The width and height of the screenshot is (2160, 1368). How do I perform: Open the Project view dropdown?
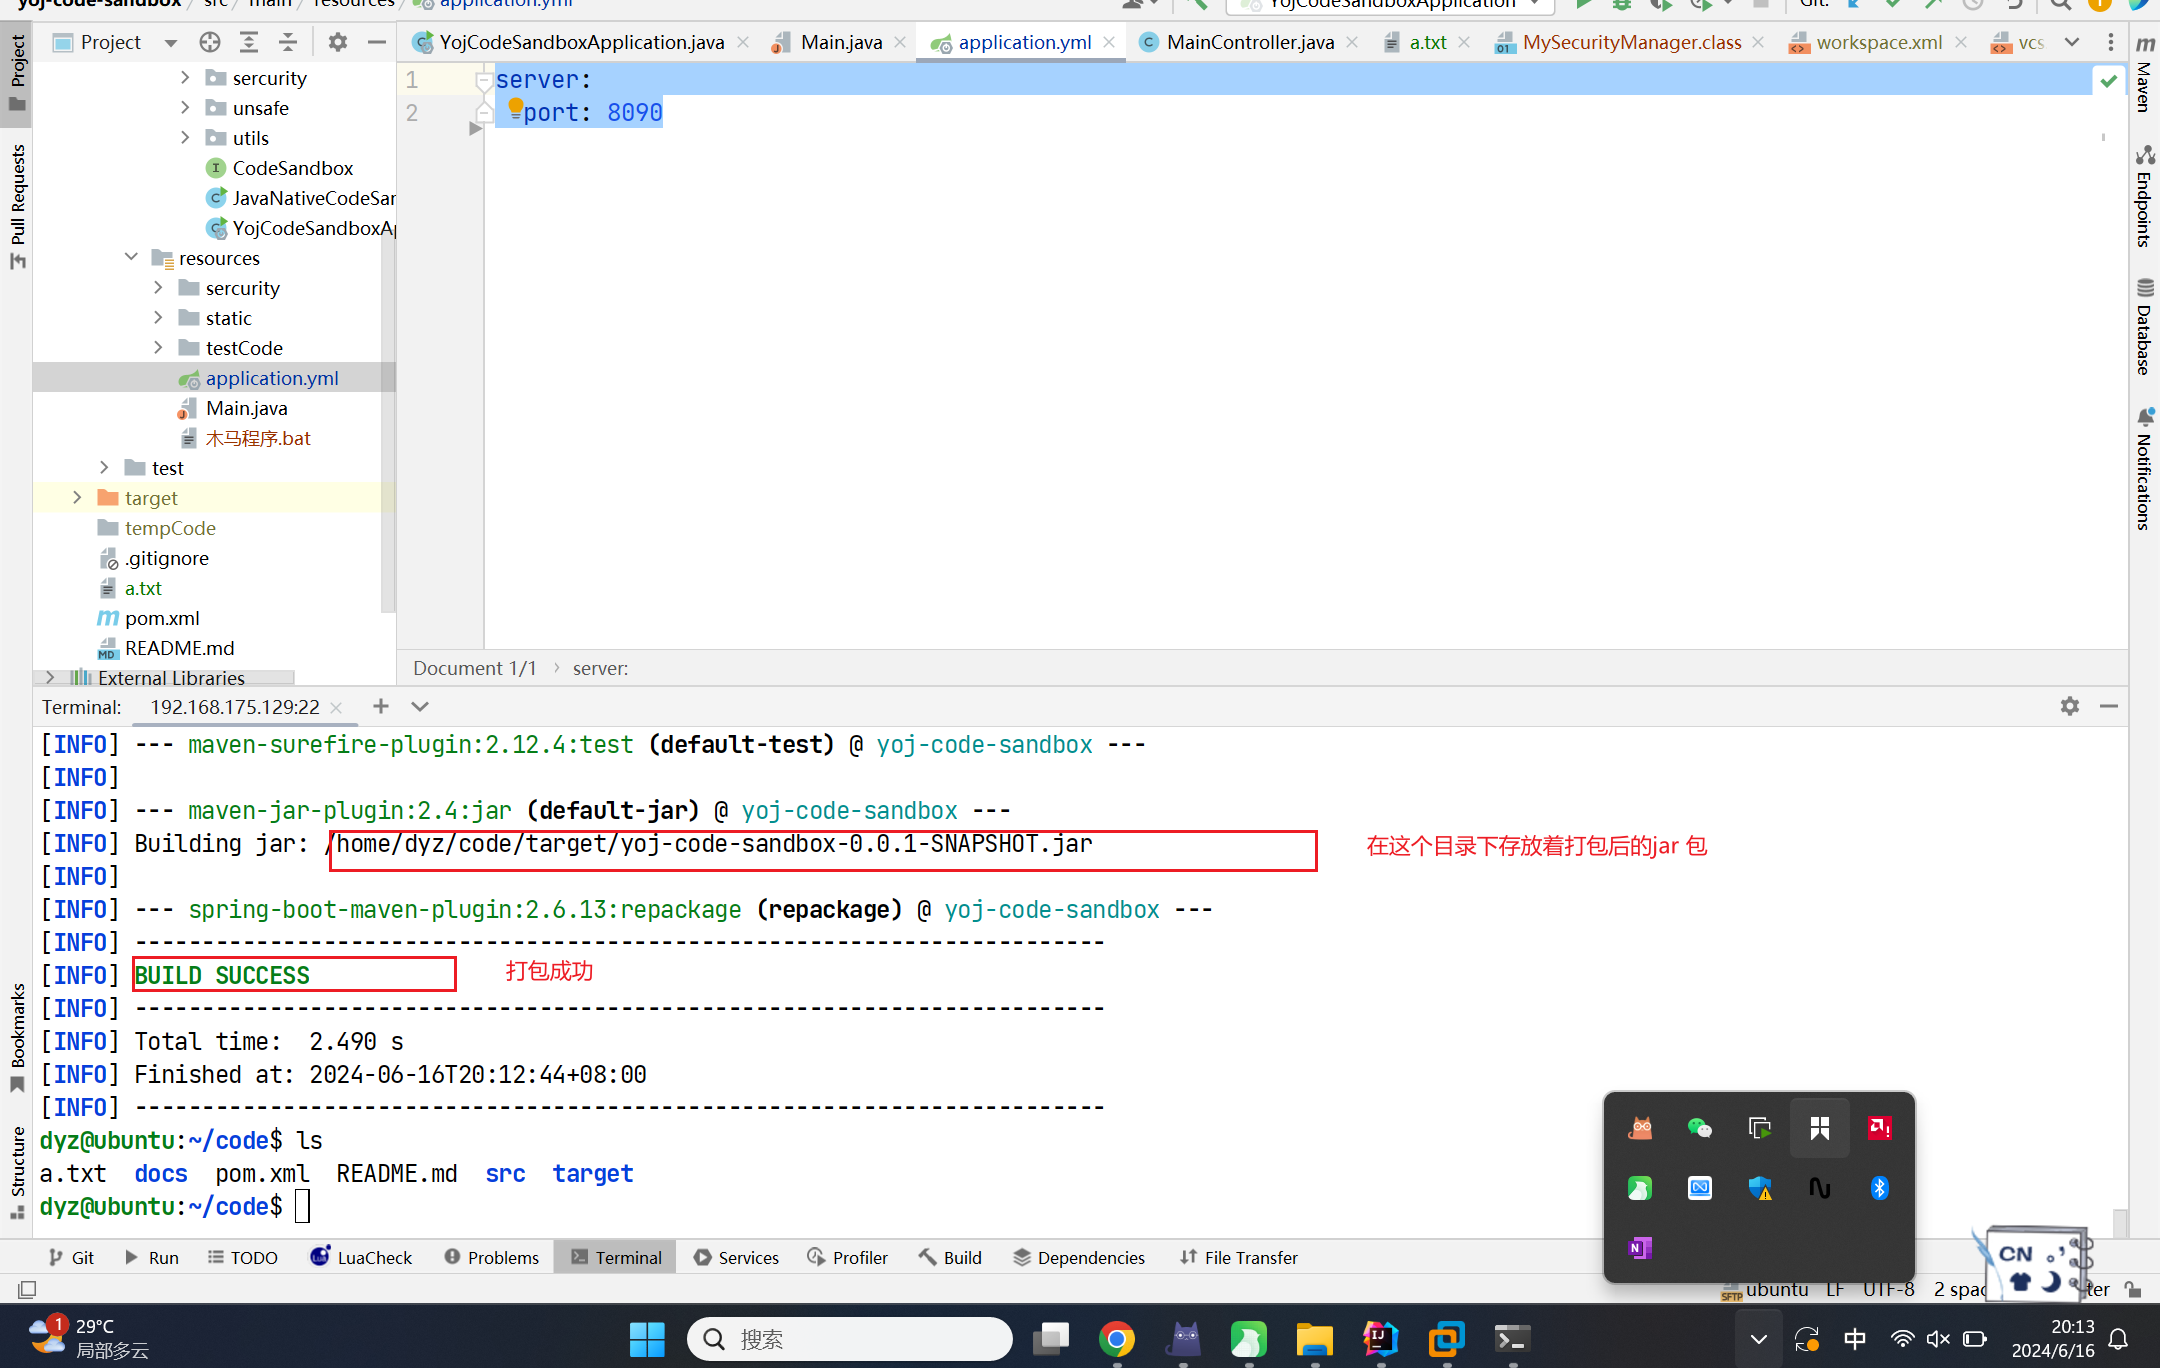171,43
